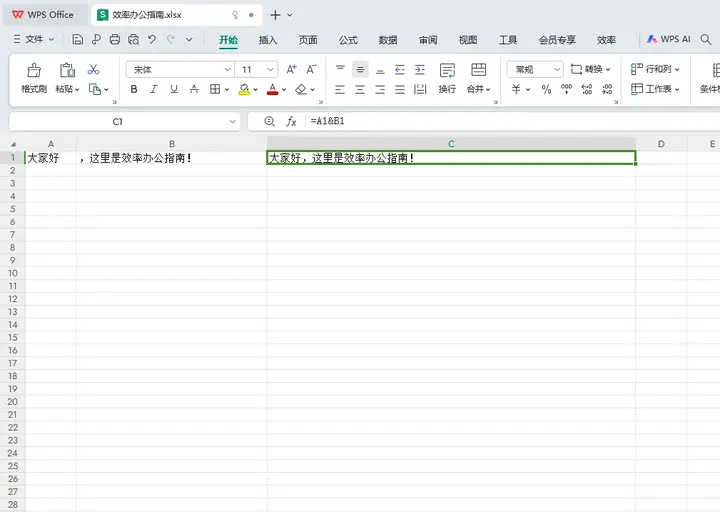Toggle Strikethrough formatting
The image size is (720, 512).
[194, 89]
